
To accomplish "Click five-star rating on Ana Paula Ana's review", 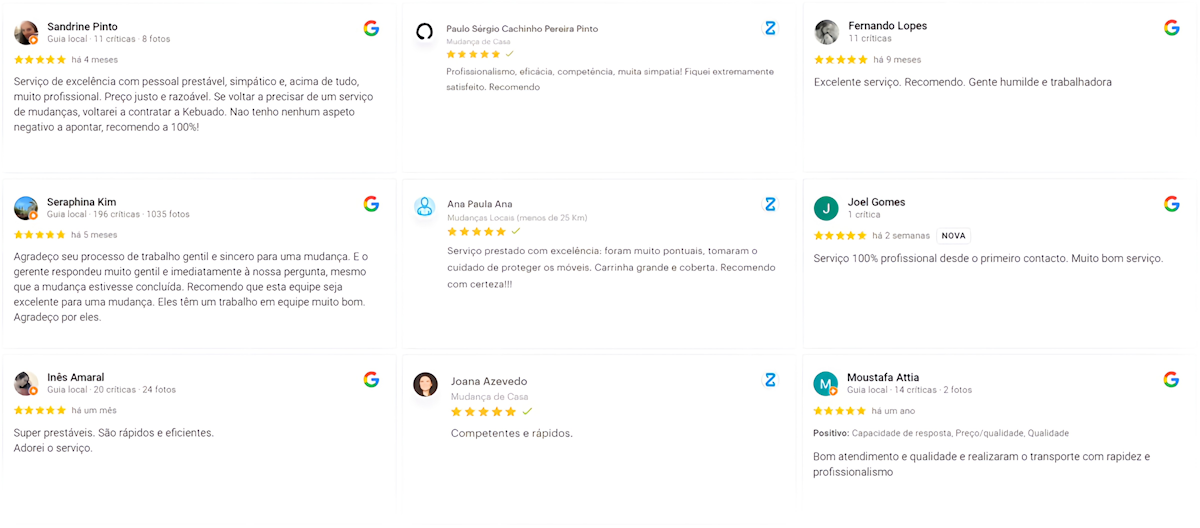I will click(x=476, y=231).
